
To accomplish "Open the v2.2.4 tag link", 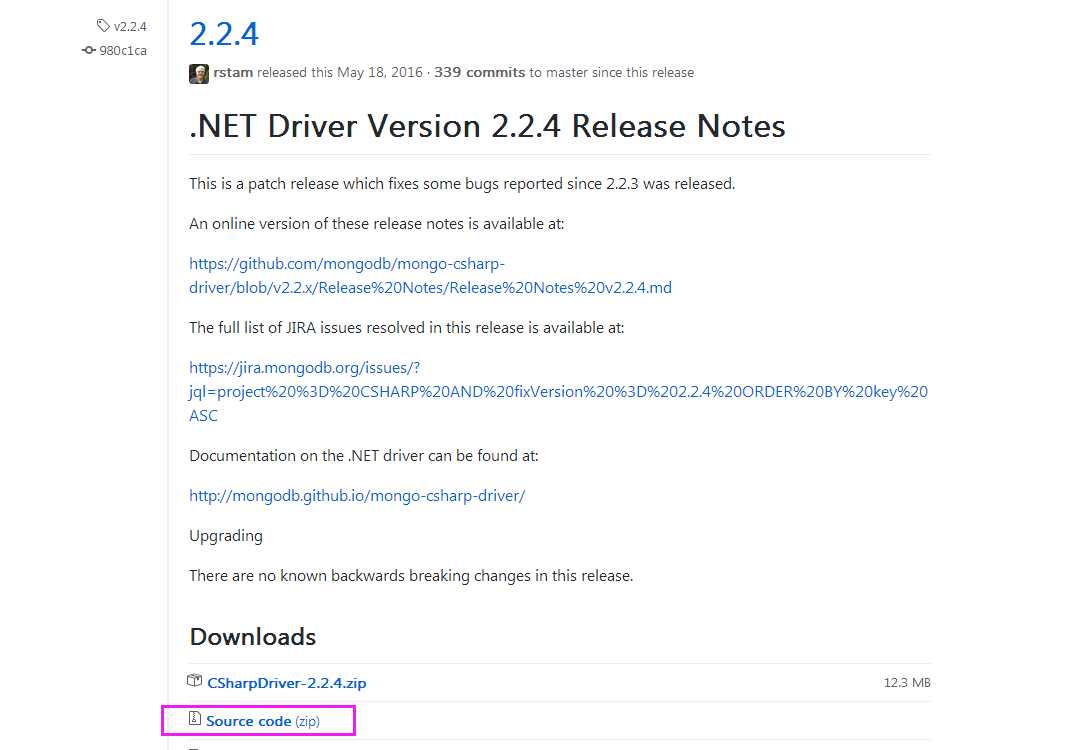I will tap(130, 27).
